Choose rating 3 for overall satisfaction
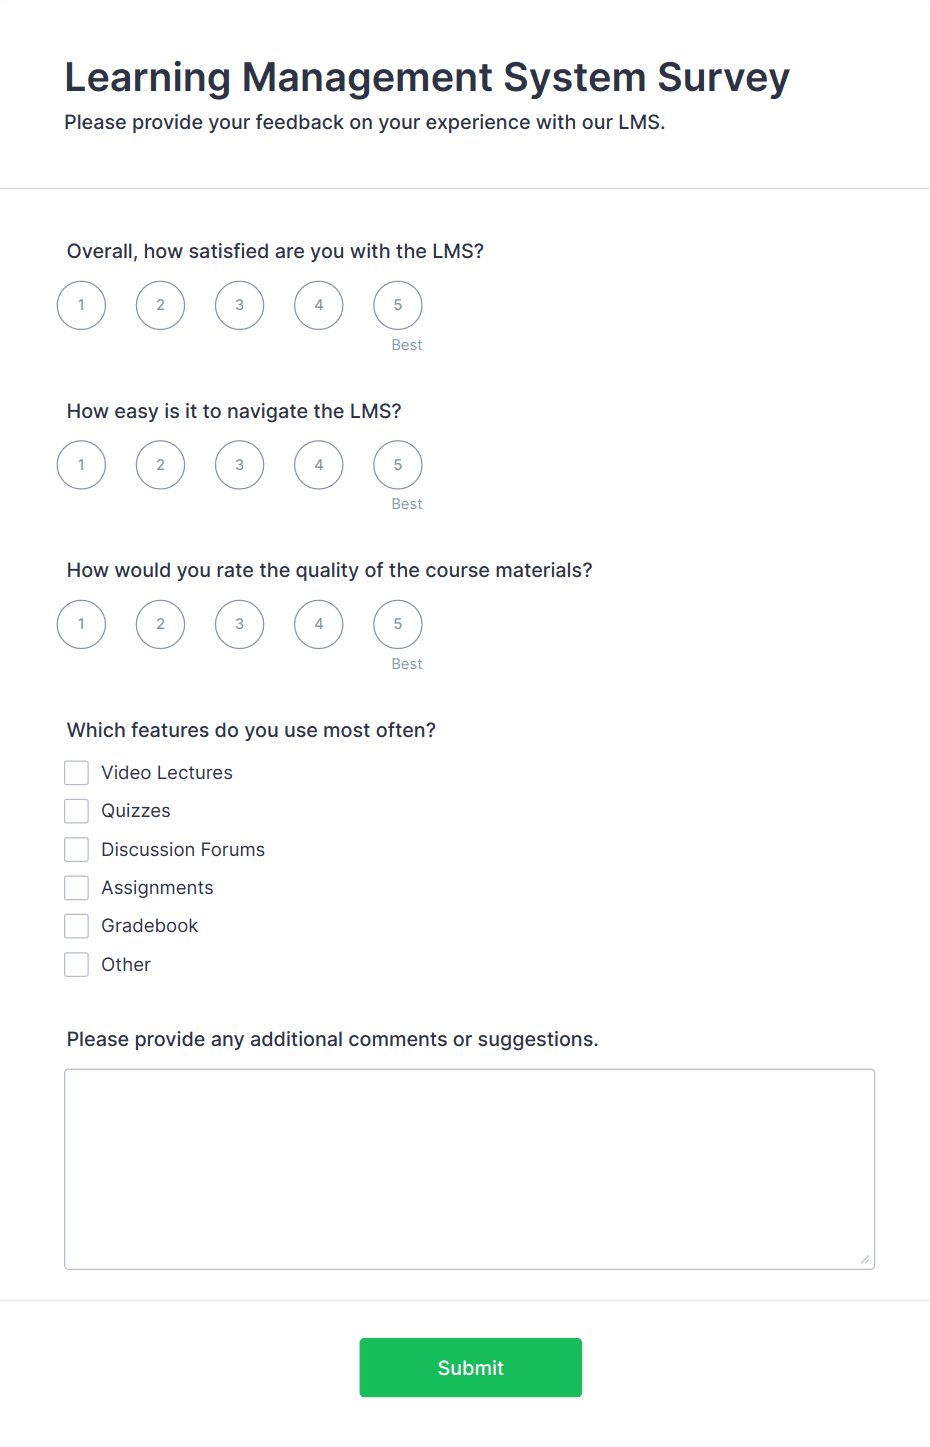Image resolution: width=930 pixels, height=1447 pixels. tap(239, 305)
